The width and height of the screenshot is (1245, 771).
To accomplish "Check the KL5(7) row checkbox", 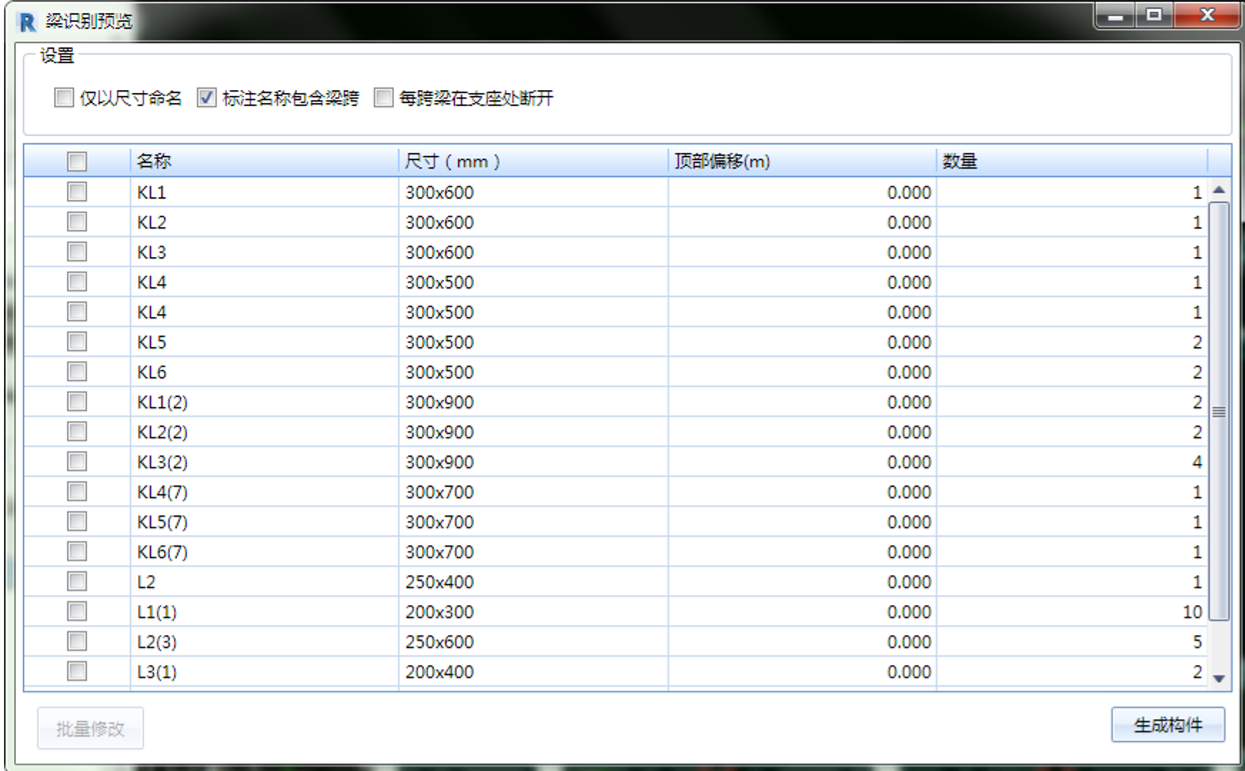I will (77, 522).
